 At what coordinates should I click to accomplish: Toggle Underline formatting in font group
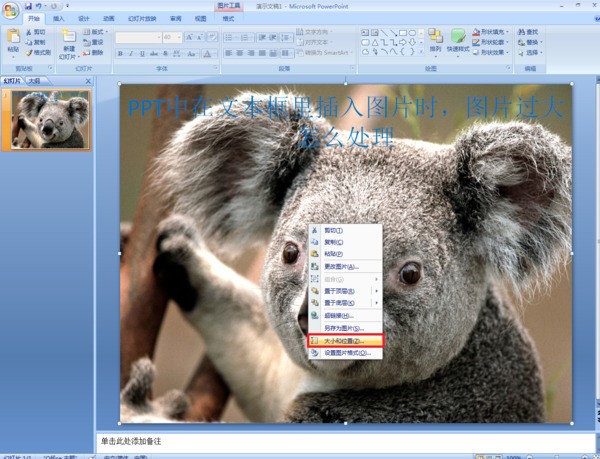[142, 54]
